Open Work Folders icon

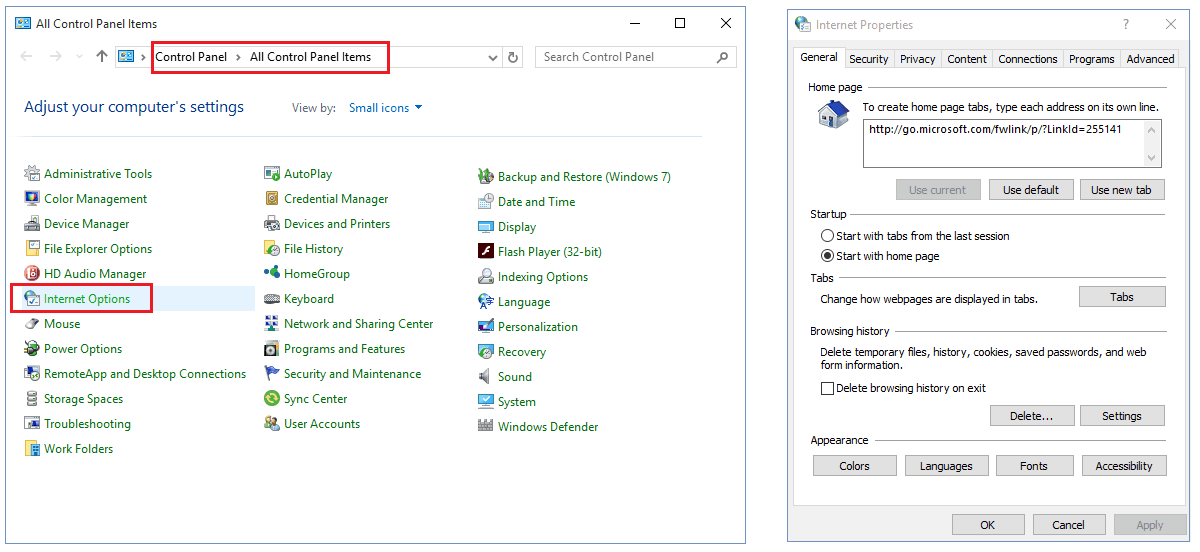pyautogui.click(x=32, y=449)
